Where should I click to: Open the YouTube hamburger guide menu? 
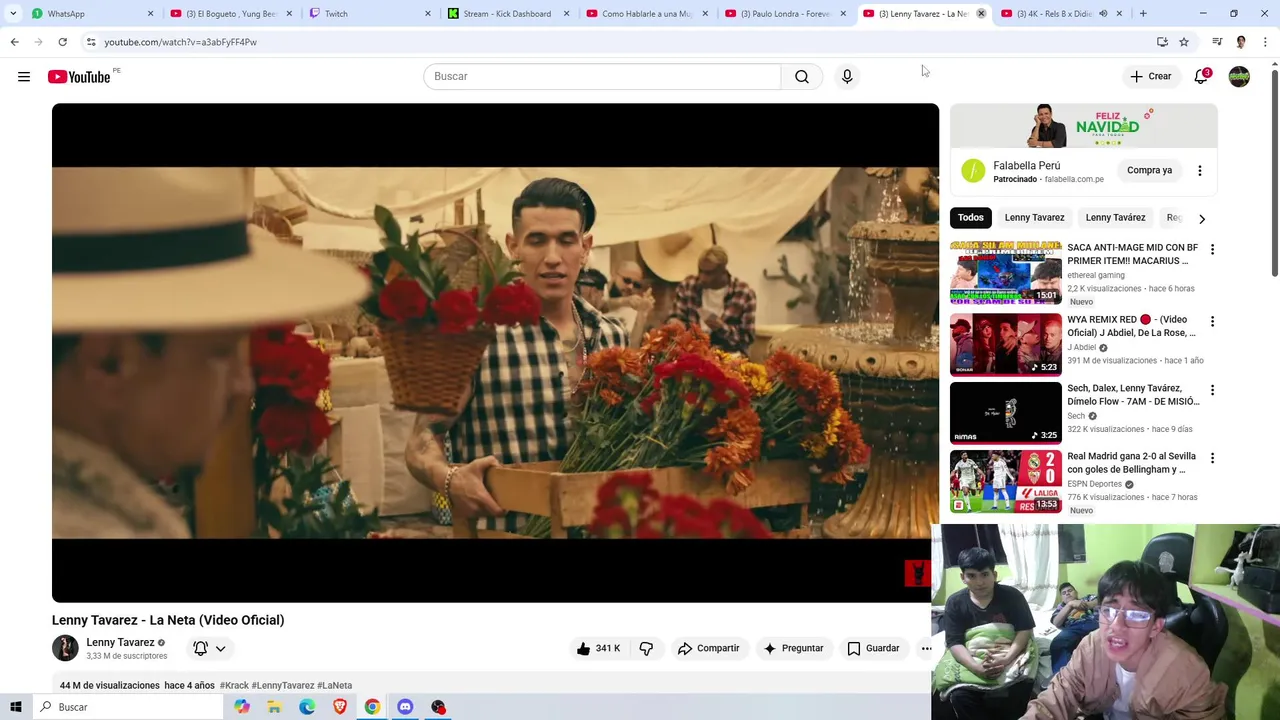tap(24, 77)
